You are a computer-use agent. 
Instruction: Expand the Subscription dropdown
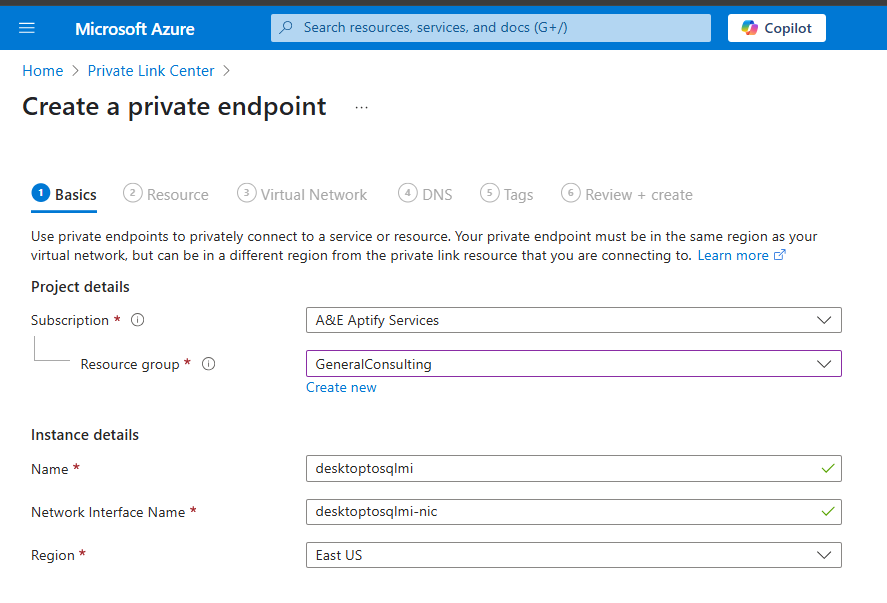click(574, 320)
